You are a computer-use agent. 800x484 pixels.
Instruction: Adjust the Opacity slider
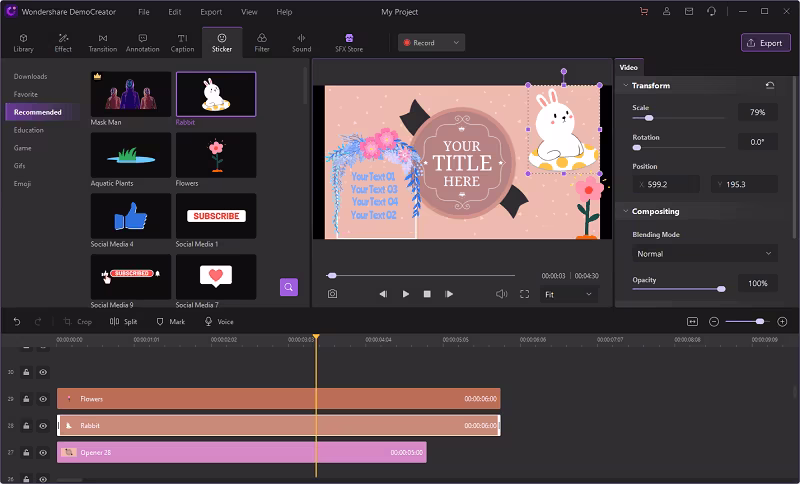pyautogui.click(x=720, y=289)
